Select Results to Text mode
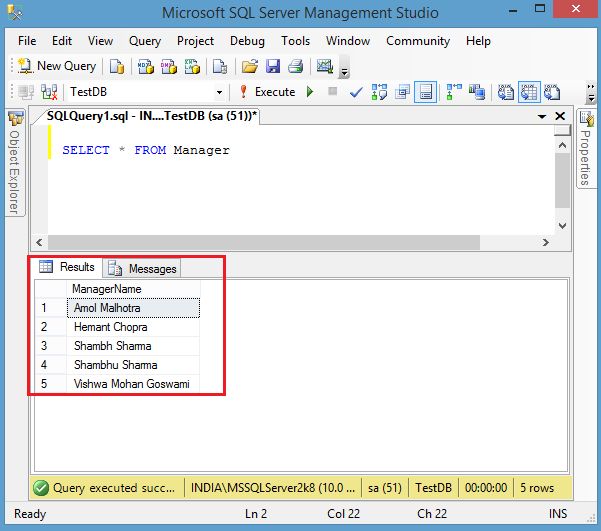The width and height of the screenshot is (601, 531). click(506, 92)
